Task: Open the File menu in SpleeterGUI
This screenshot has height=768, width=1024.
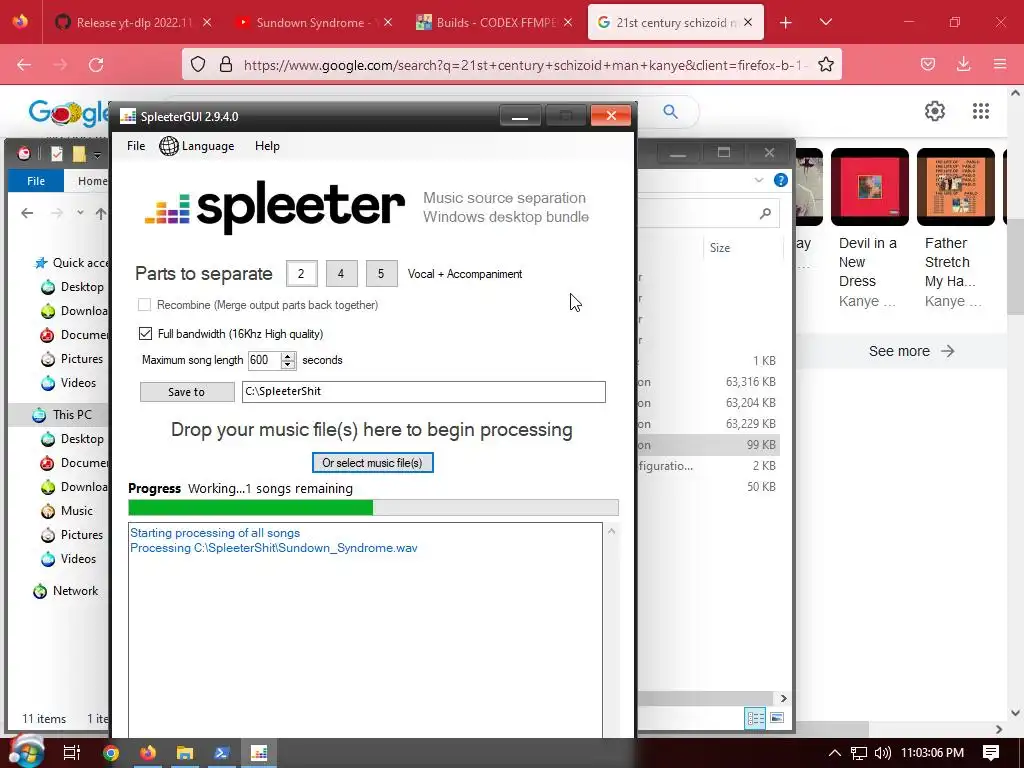Action: [x=136, y=146]
